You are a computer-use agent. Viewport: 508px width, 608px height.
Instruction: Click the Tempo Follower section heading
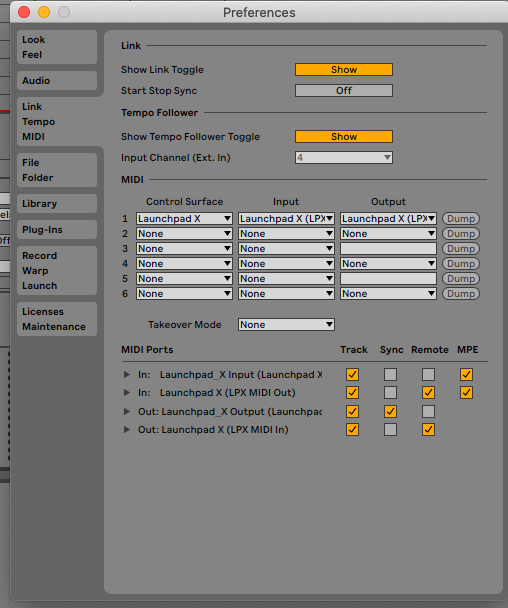[159, 113]
